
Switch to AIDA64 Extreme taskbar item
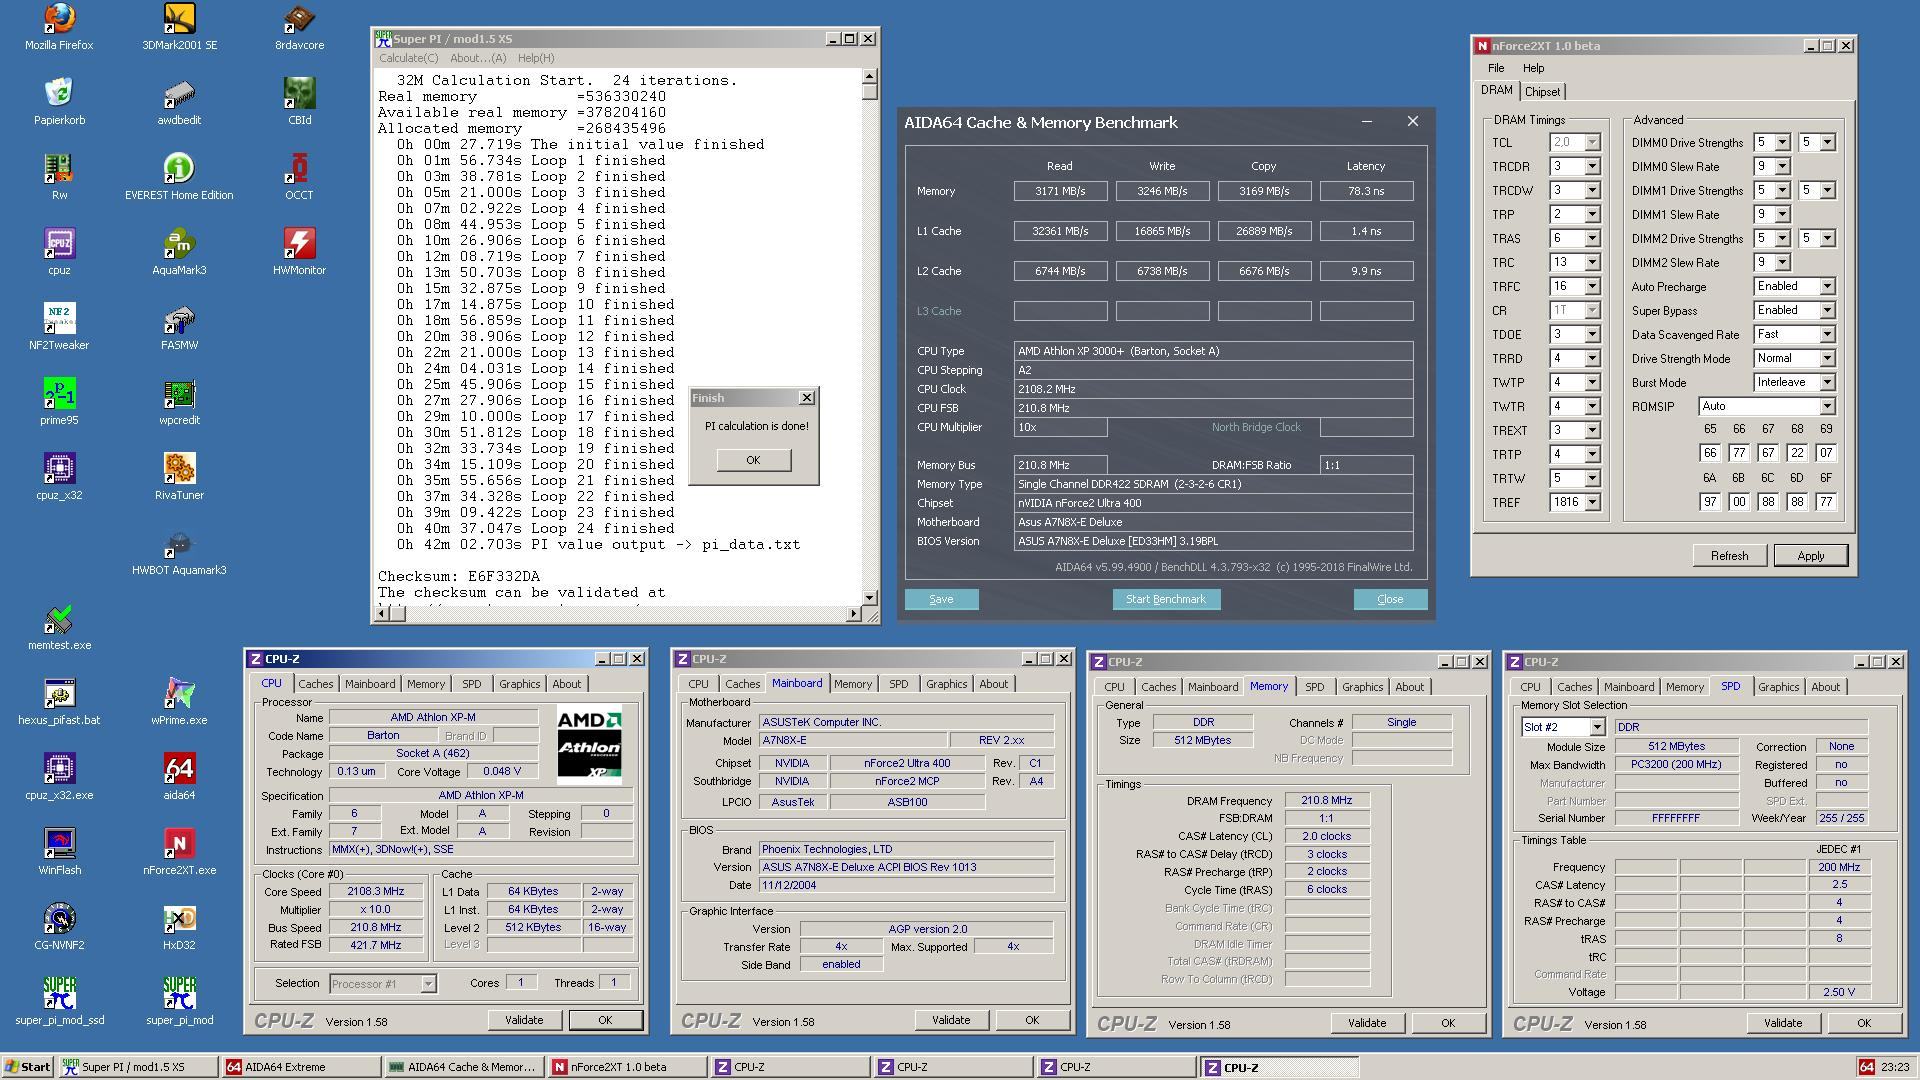pyautogui.click(x=301, y=1067)
